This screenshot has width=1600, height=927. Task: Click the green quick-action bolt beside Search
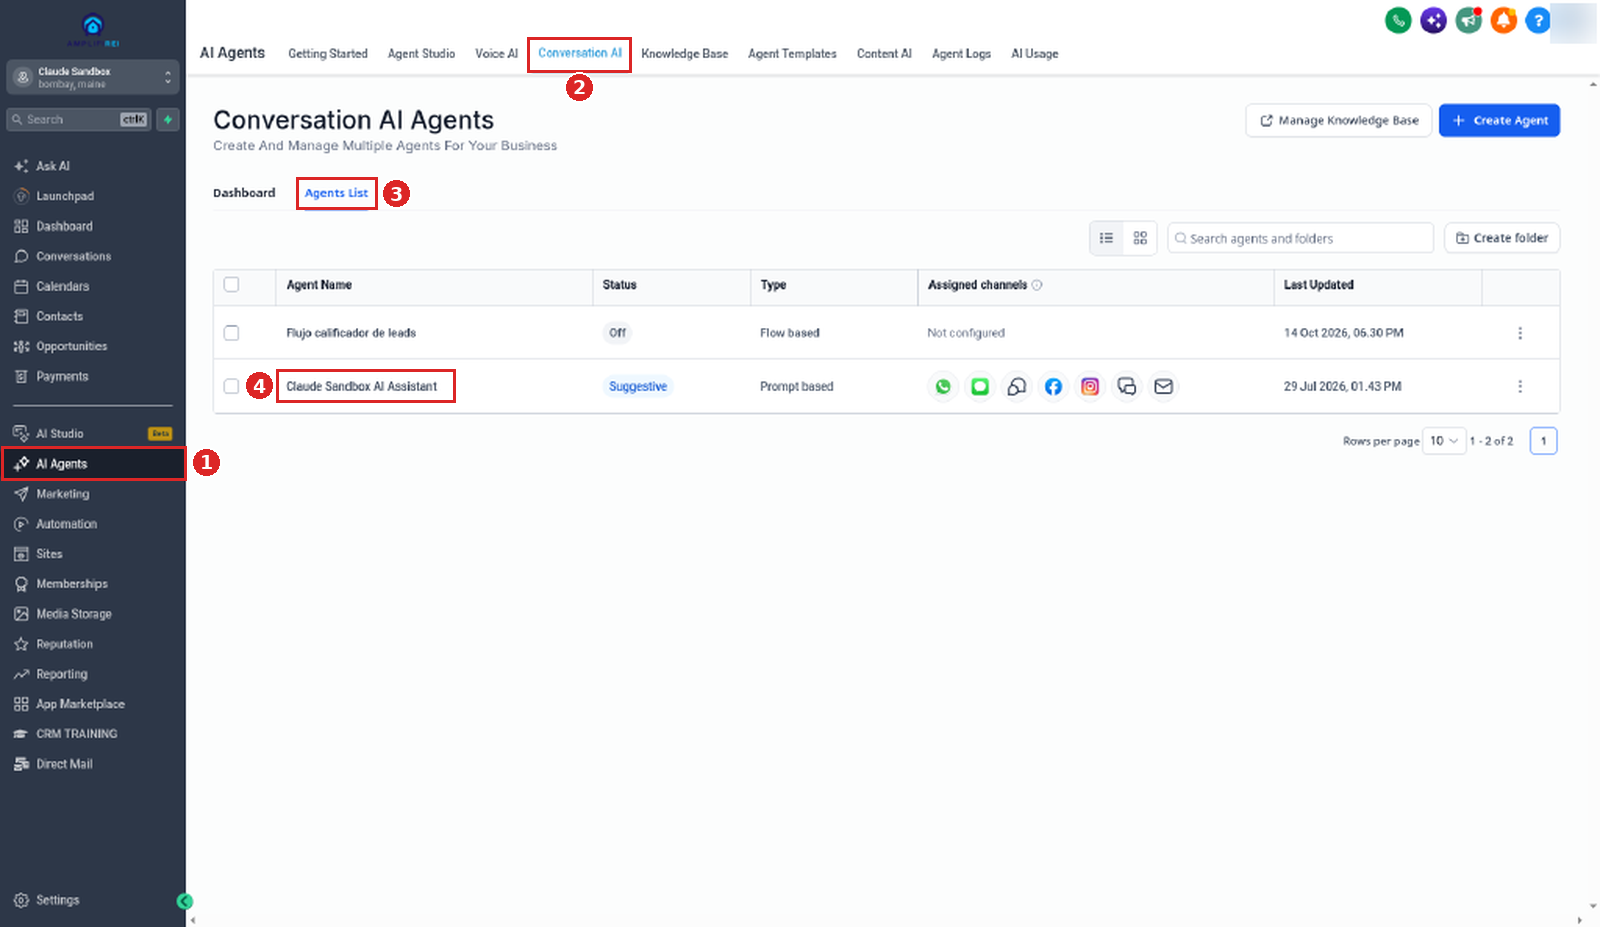[x=168, y=120]
